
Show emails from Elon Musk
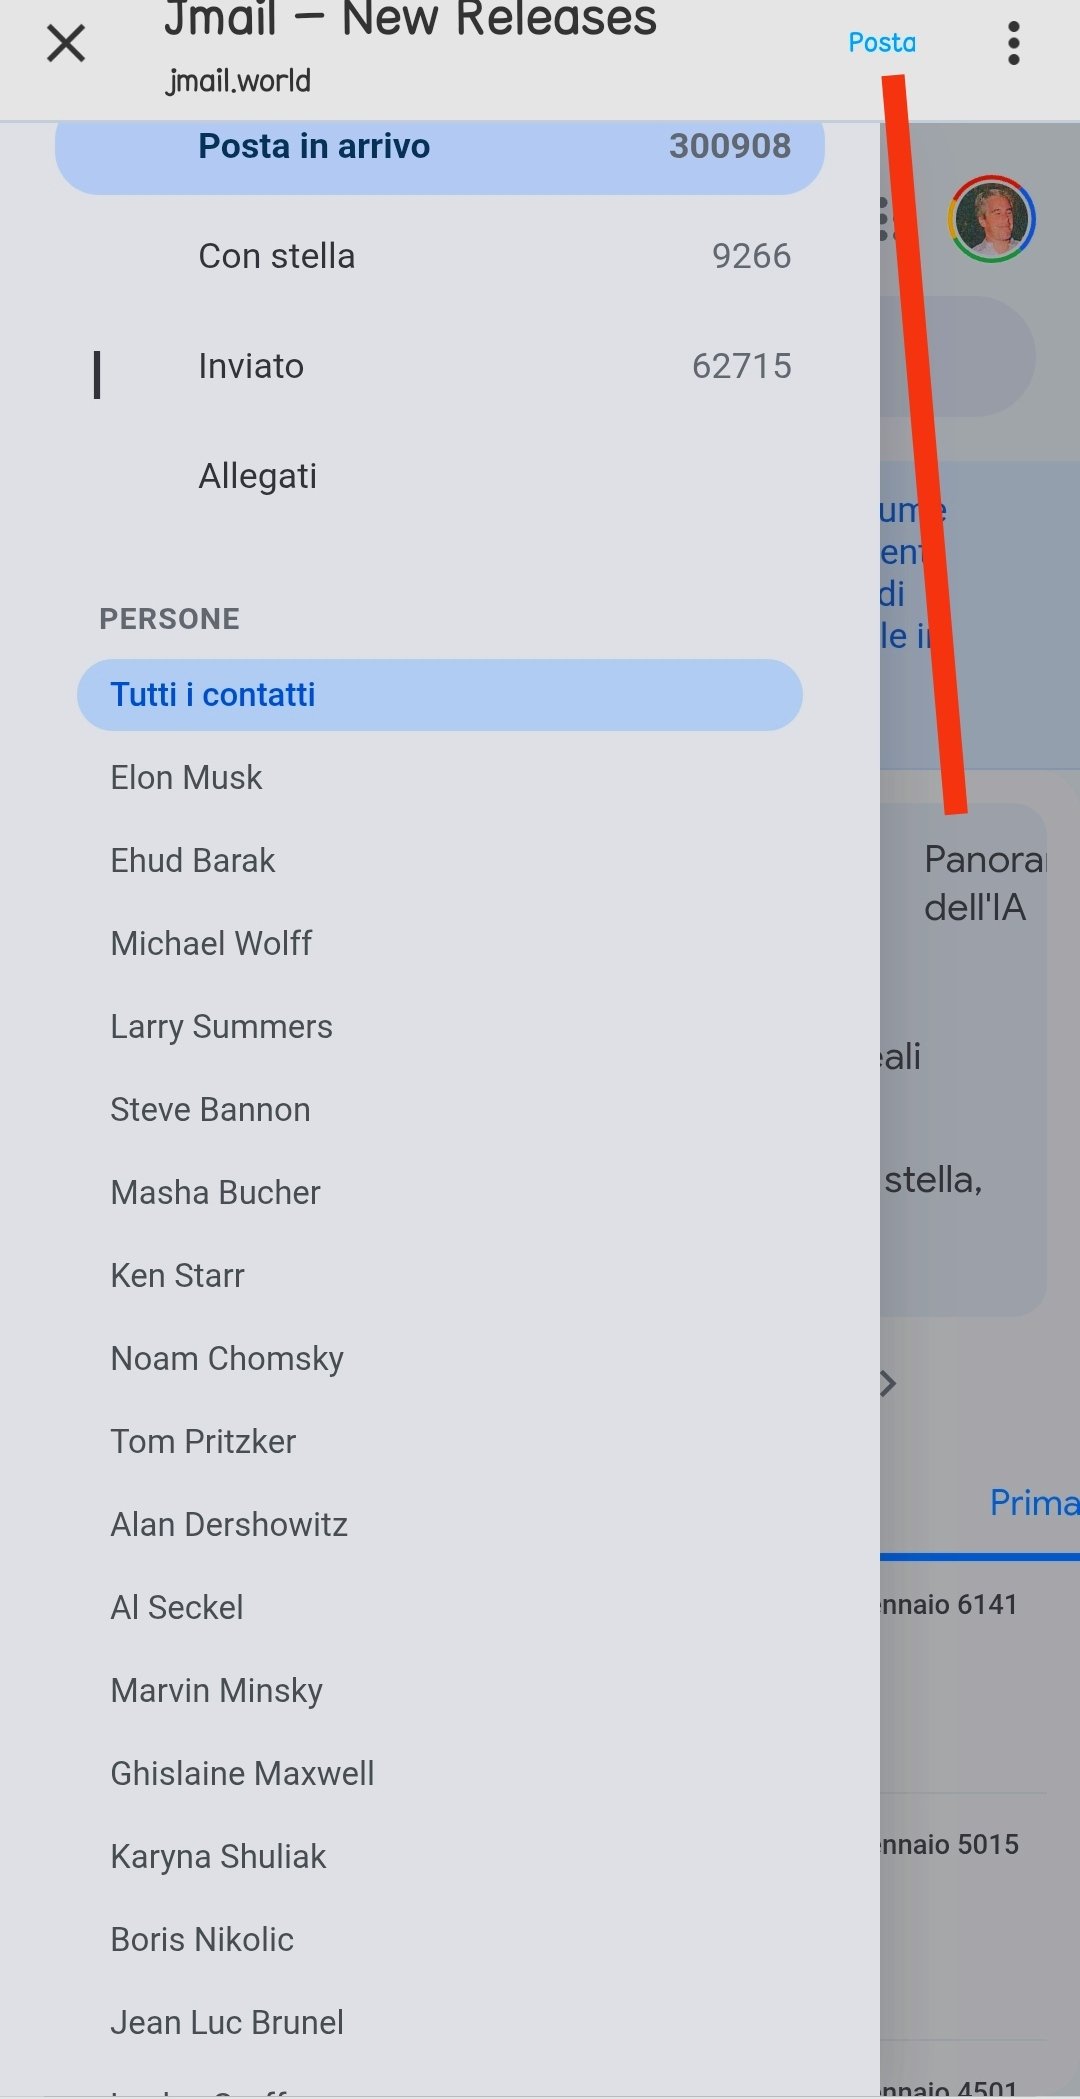coord(186,778)
